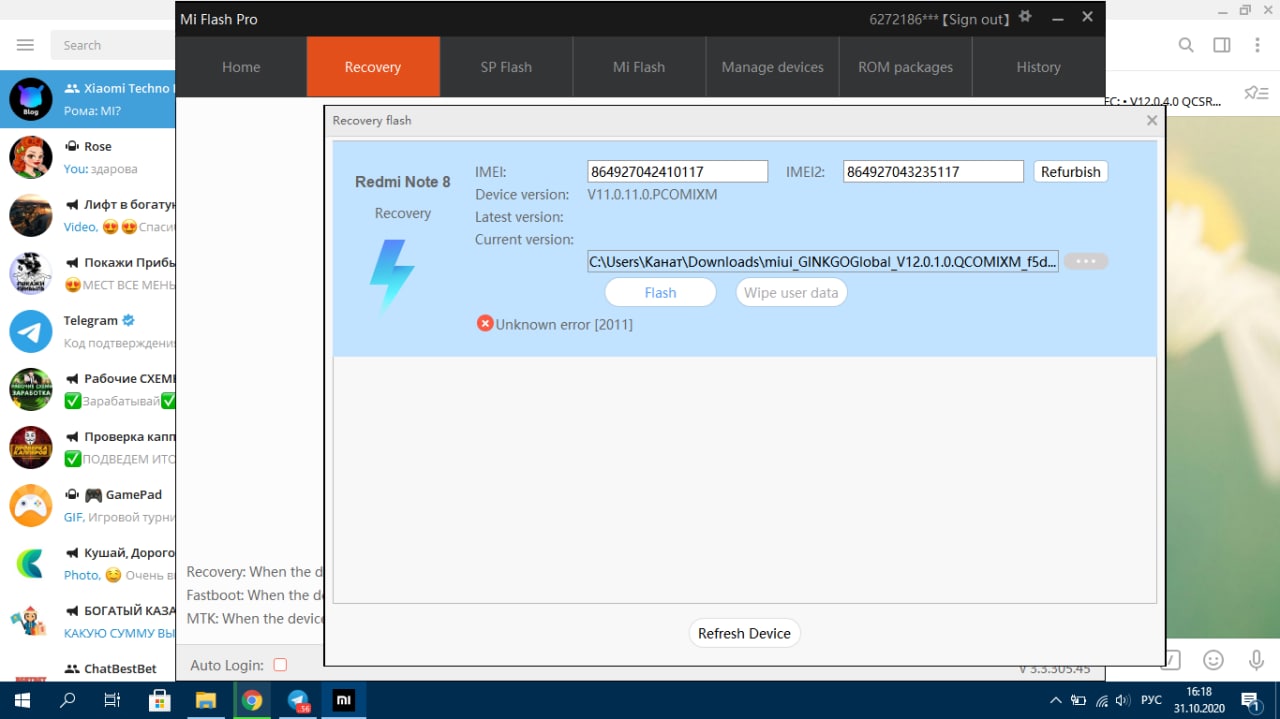Browse ROM file with the ellipsis button

tap(1086, 261)
